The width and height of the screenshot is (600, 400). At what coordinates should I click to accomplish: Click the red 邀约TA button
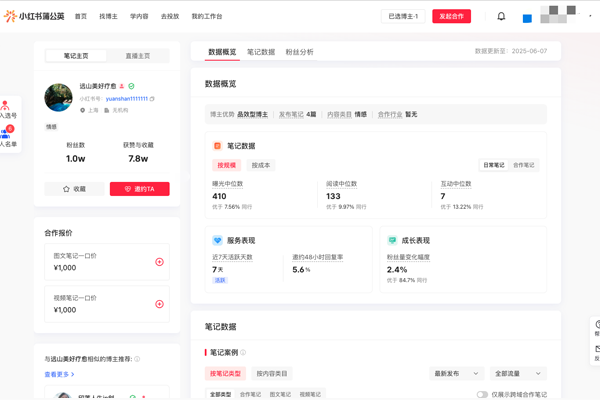pos(140,189)
